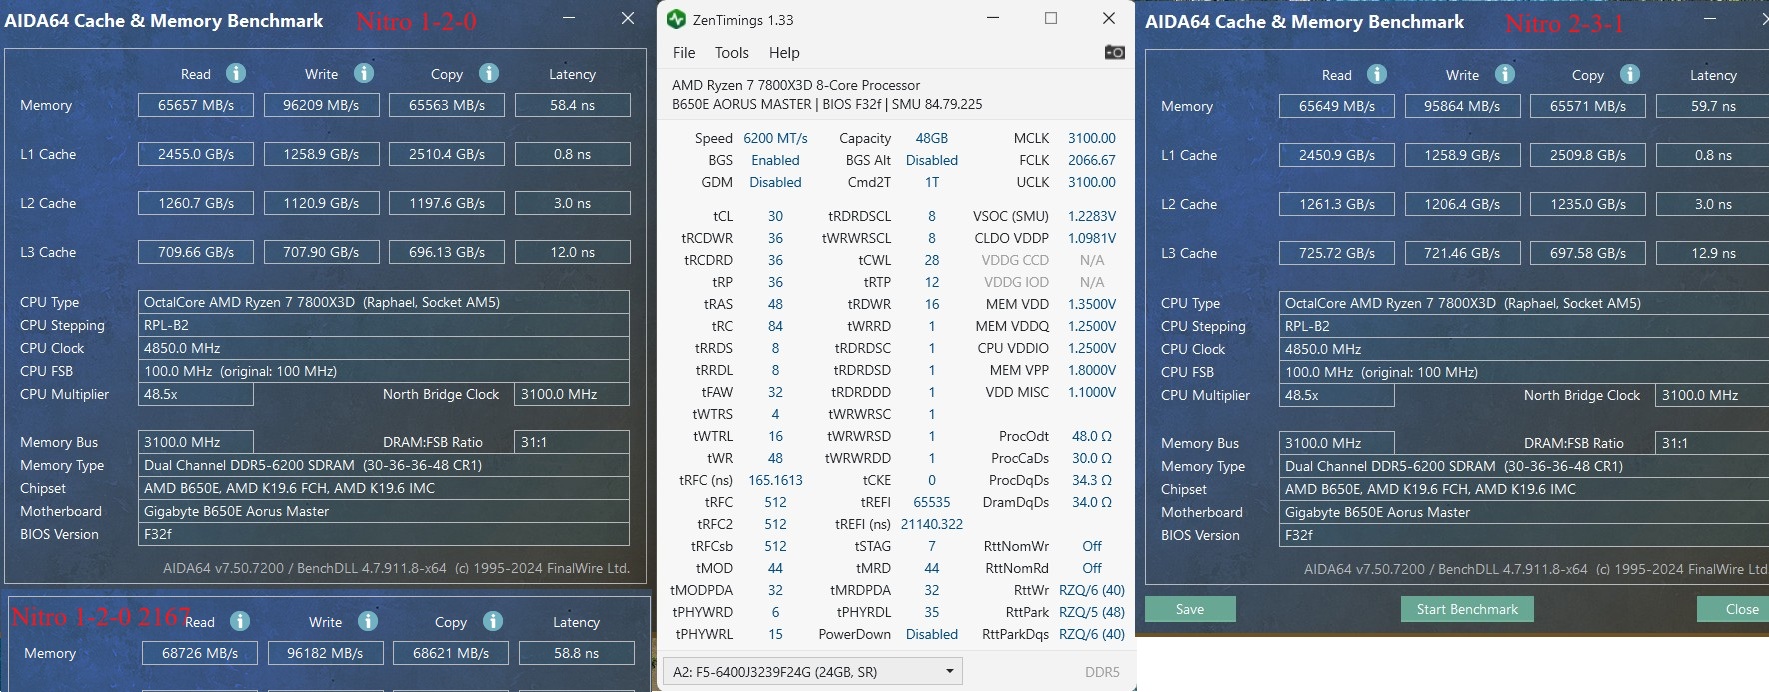Click Write info icon in Nitro 1-2-0 2167 window
1769x692 pixels.
(368, 621)
